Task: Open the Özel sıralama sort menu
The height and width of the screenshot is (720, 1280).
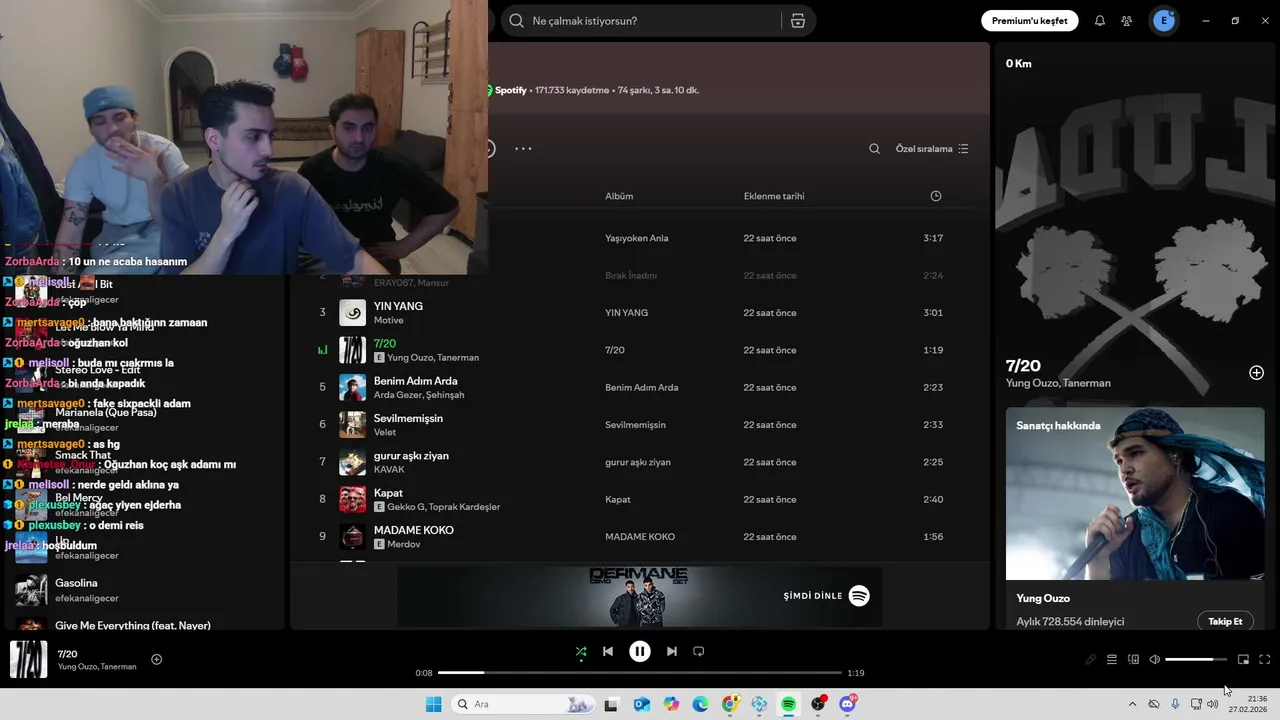Action: click(x=932, y=148)
